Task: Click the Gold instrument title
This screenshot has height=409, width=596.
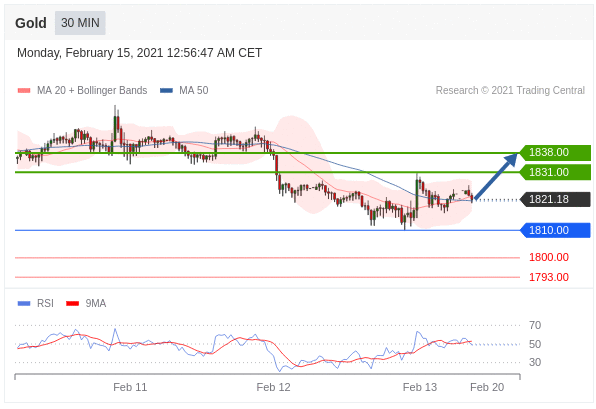Action: pos(31,23)
